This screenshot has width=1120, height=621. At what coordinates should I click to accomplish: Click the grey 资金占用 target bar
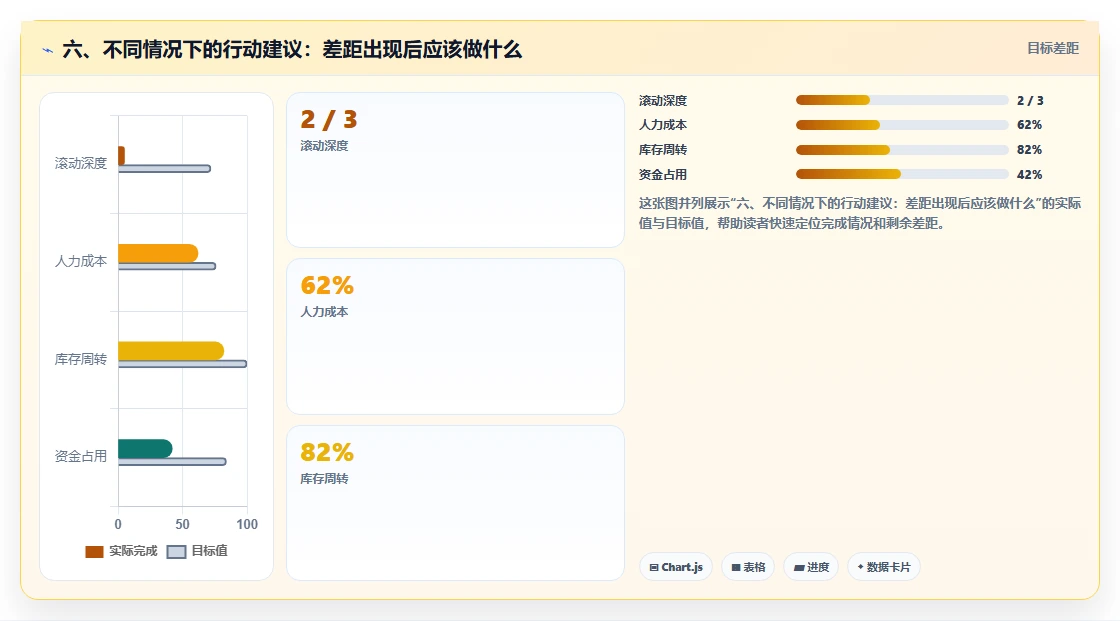pyautogui.click(x=172, y=462)
